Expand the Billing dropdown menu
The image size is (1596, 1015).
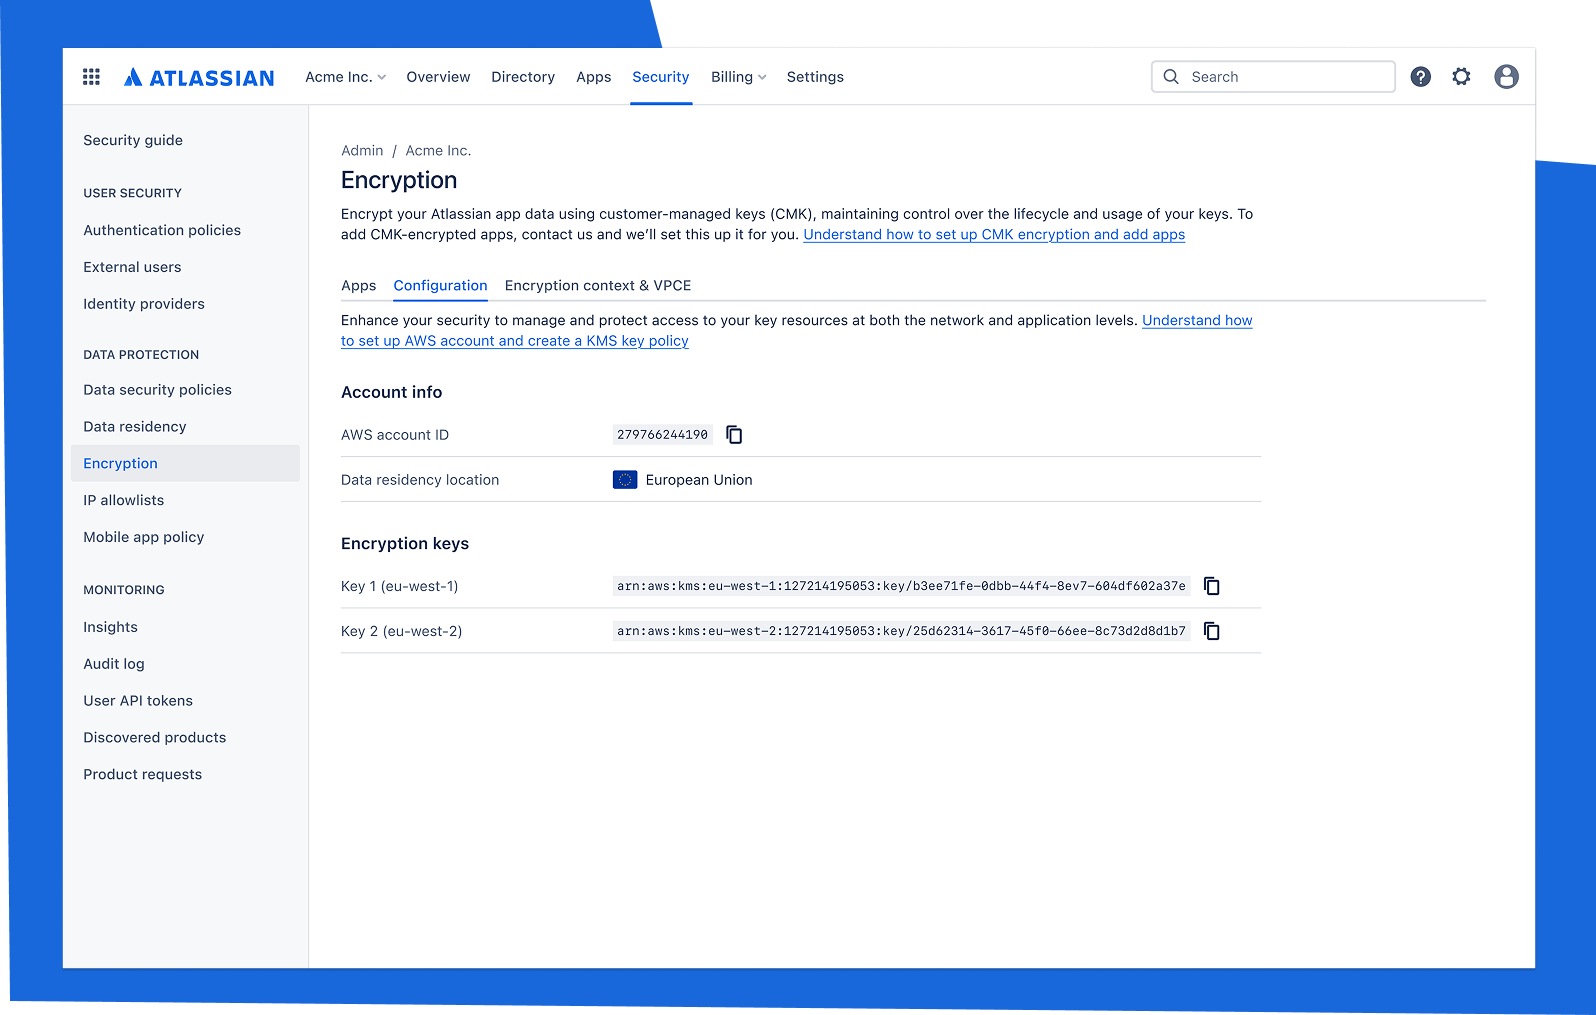[738, 77]
